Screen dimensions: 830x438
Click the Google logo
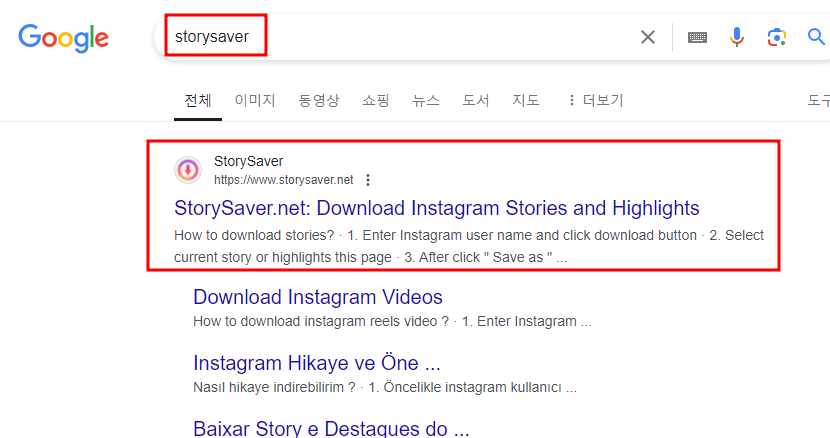pyautogui.click(x=64, y=38)
